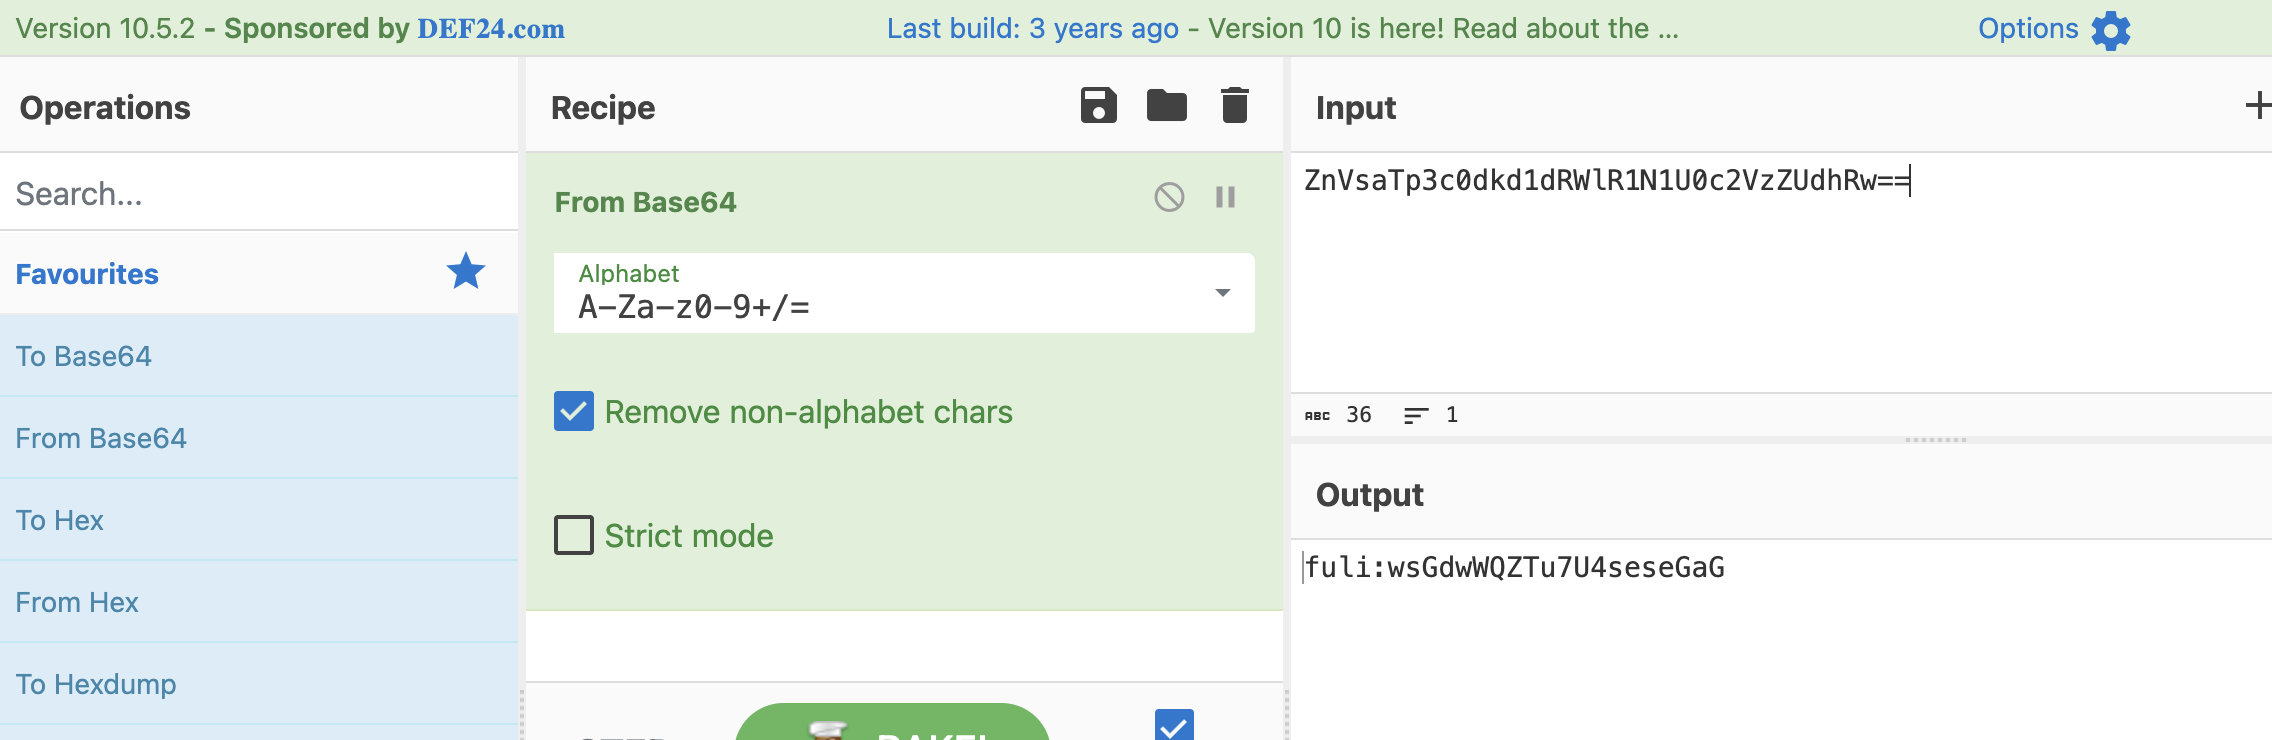Click the Options gear icon

2110,30
